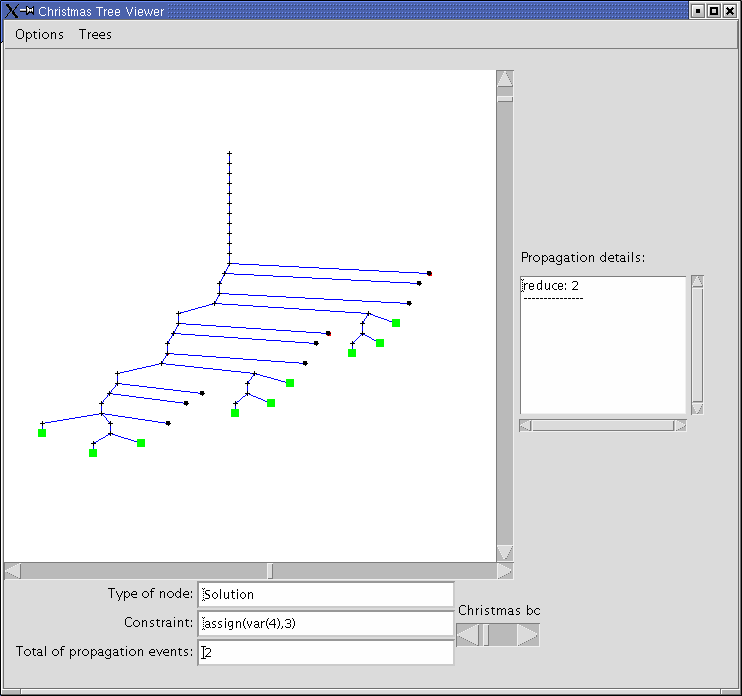Click the tree canvas scroll-up arrow

505,79
